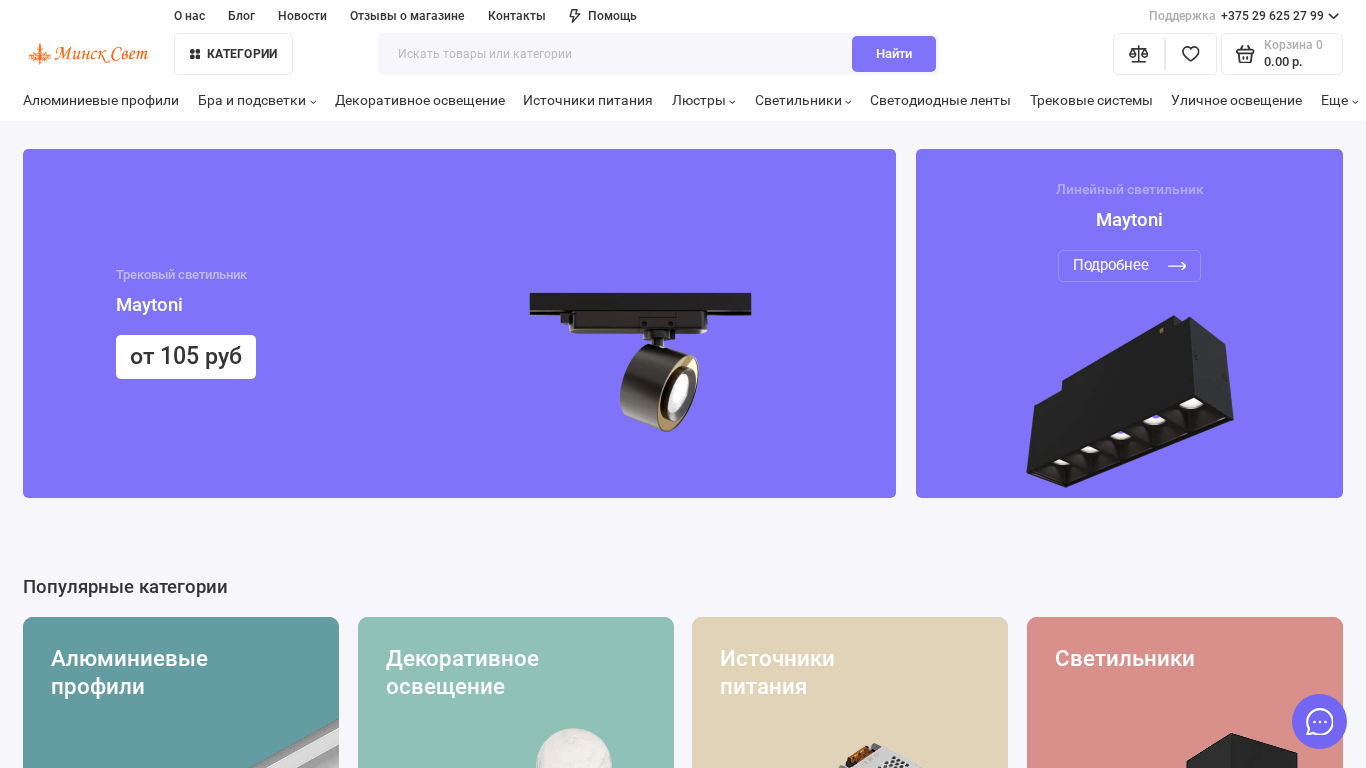Open the Новости link
Viewport: 1366px width, 768px height.
point(302,16)
